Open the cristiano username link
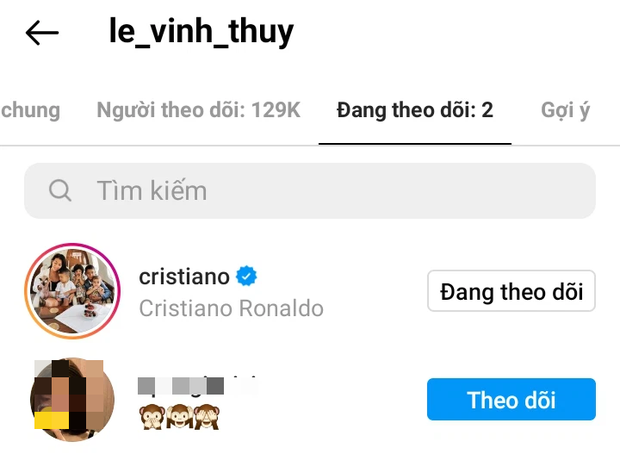This screenshot has height=454, width=620. [x=184, y=276]
